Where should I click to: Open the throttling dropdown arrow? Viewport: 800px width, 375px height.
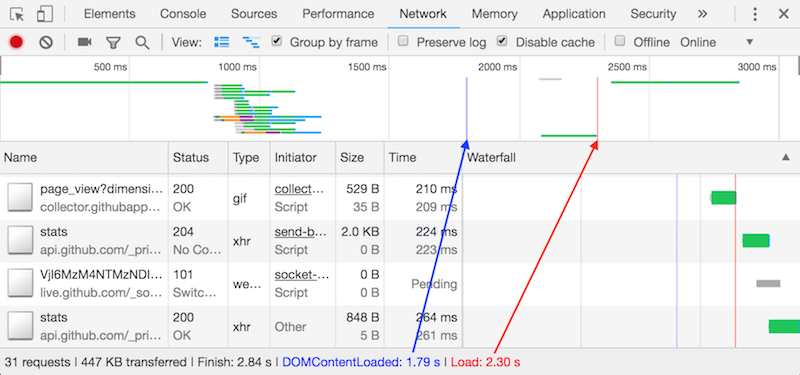click(749, 42)
